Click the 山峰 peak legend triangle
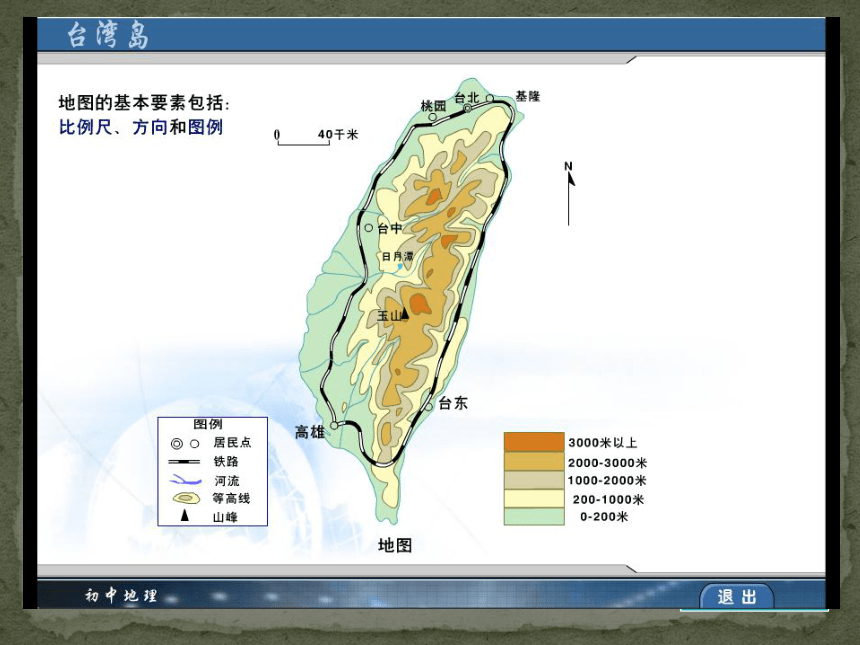860x645 pixels. tap(185, 516)
